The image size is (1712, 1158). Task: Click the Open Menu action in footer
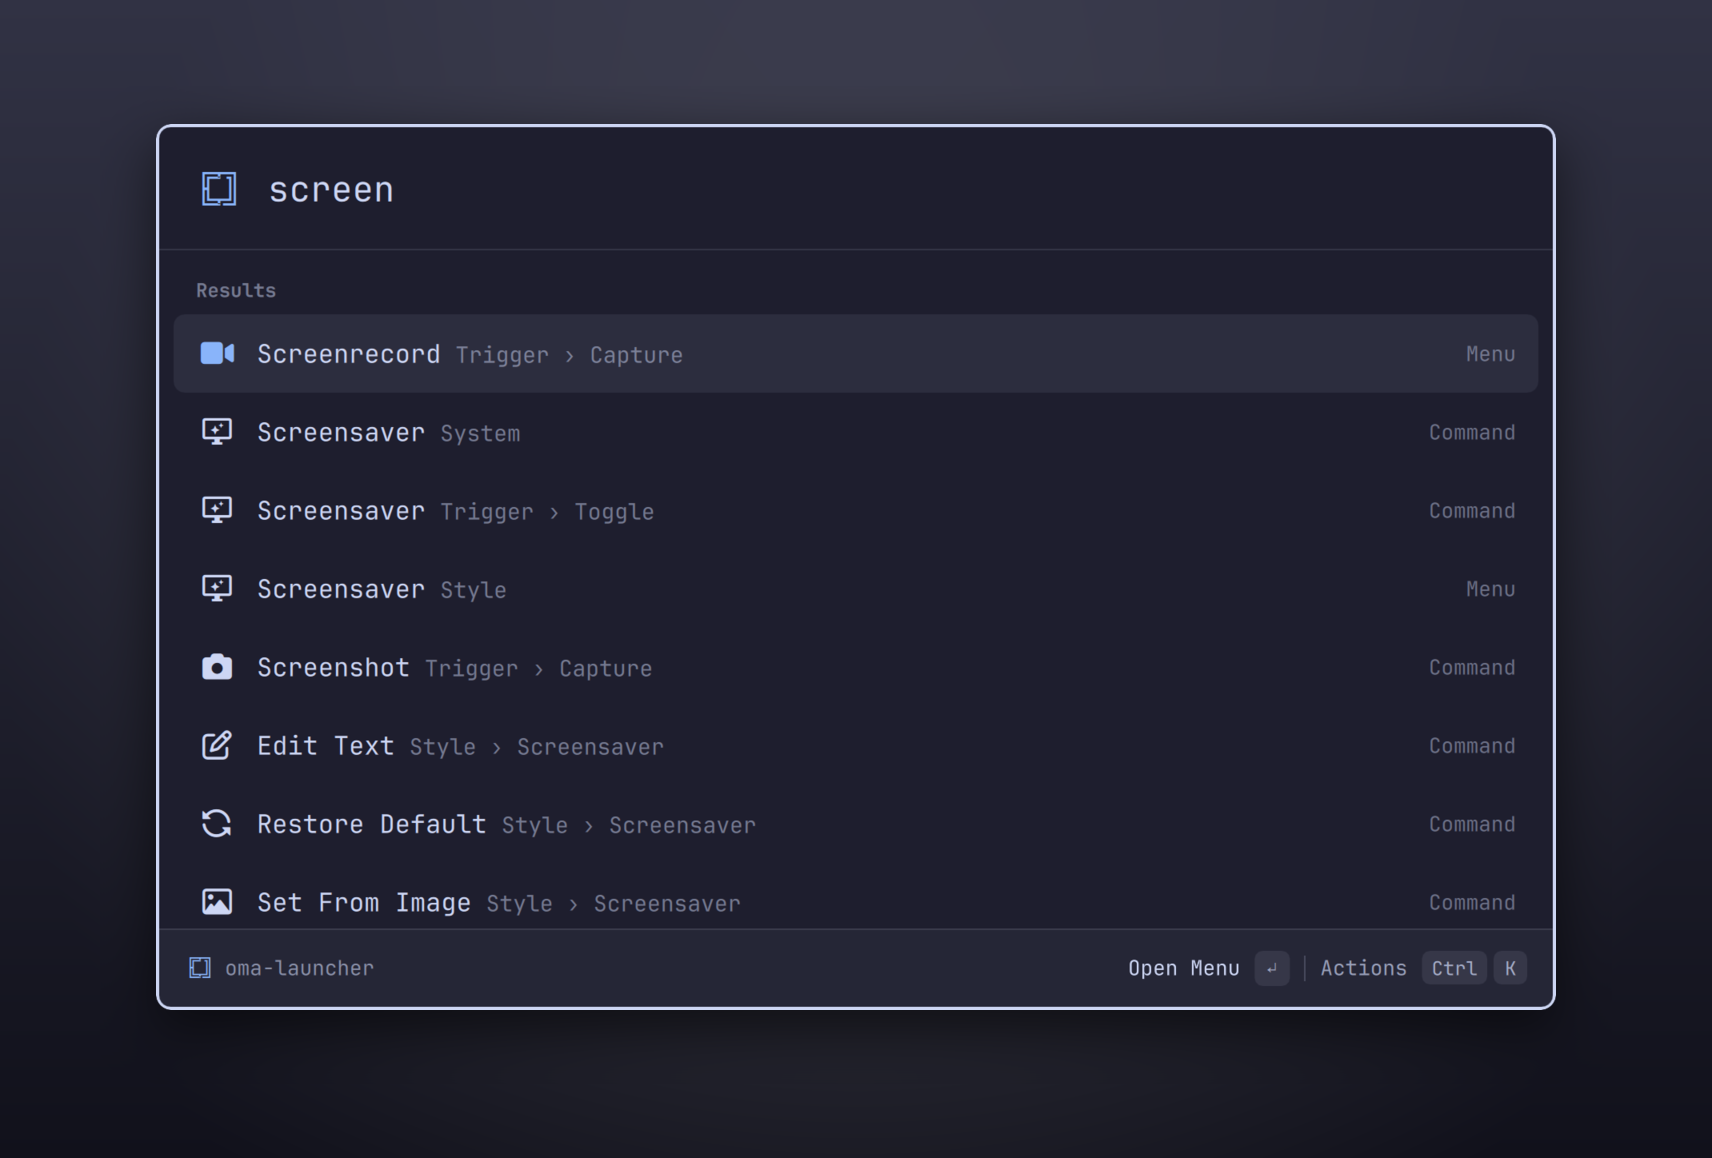(x=1184, y=968)
